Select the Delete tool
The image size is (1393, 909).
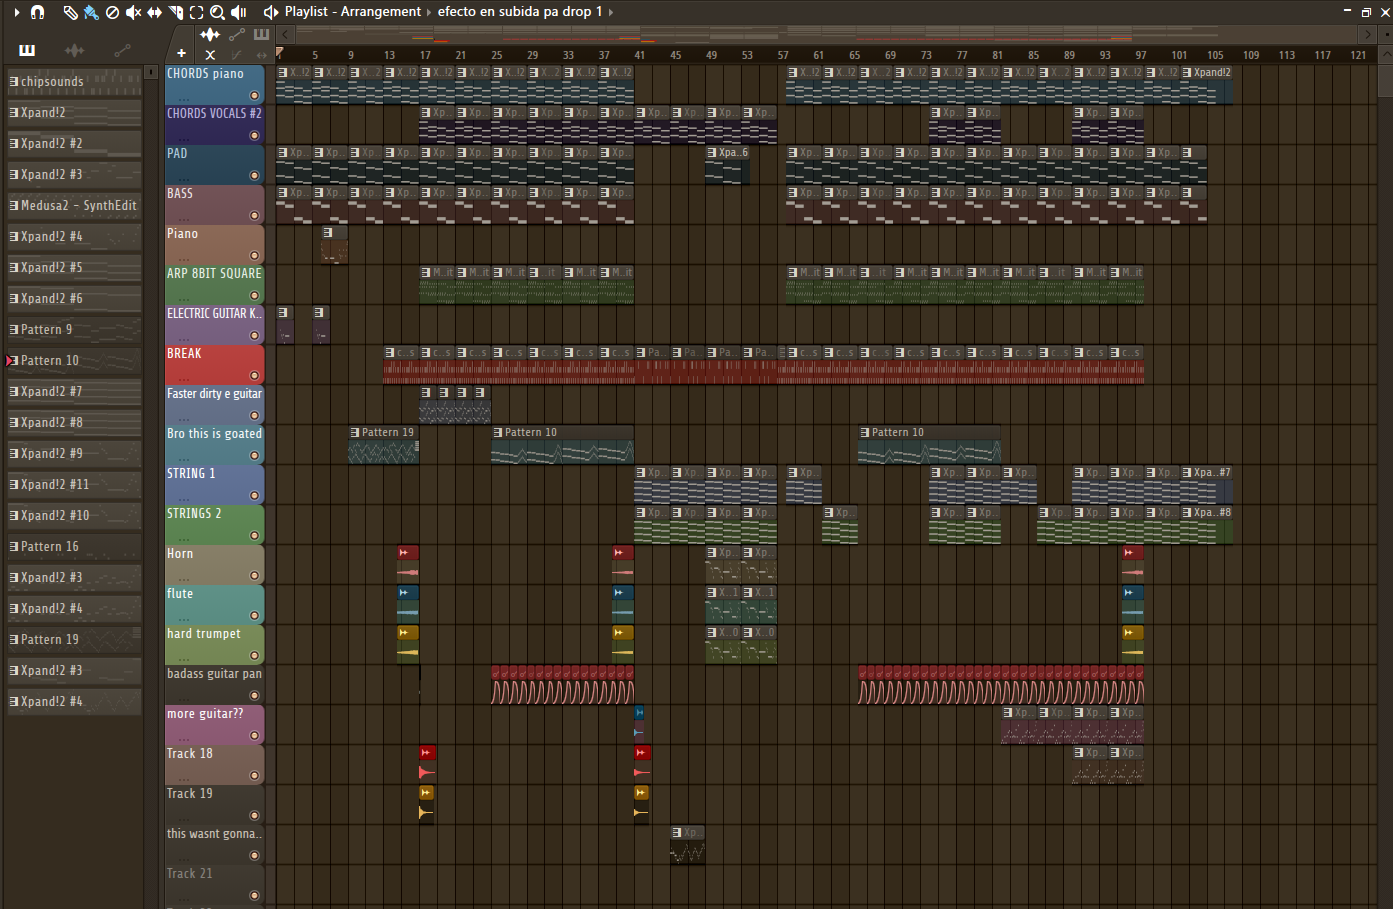click(x=111, y=13)
